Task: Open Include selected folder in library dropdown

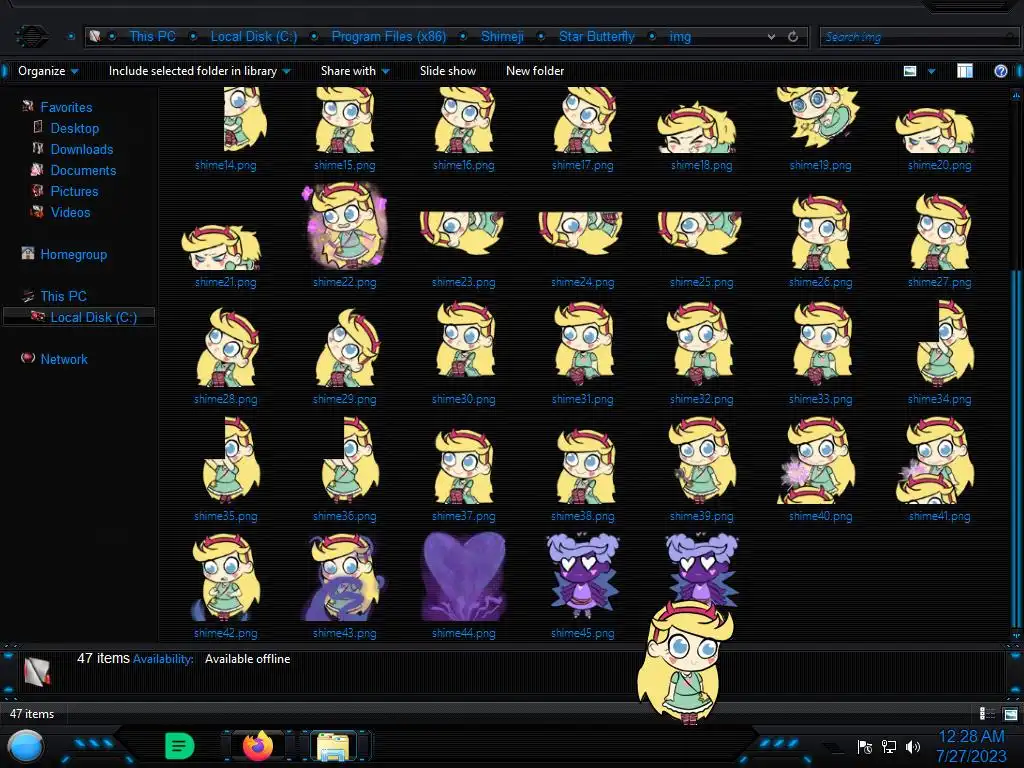Action: (x=199, y=71)
